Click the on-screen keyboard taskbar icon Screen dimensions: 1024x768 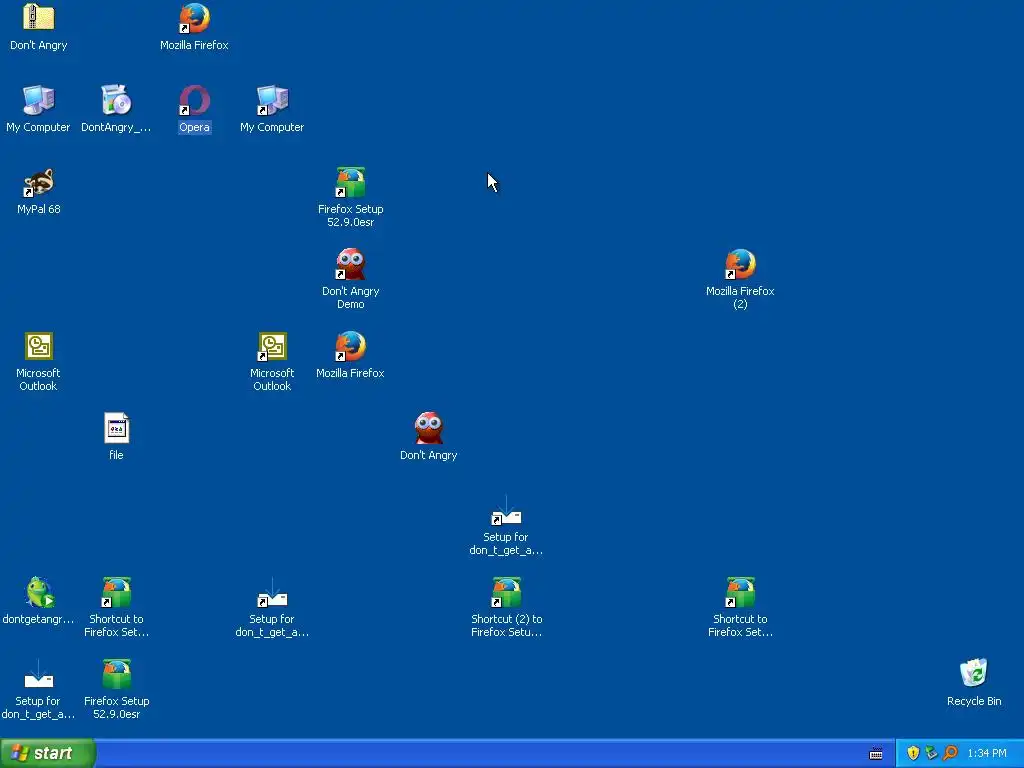(876, 754)
